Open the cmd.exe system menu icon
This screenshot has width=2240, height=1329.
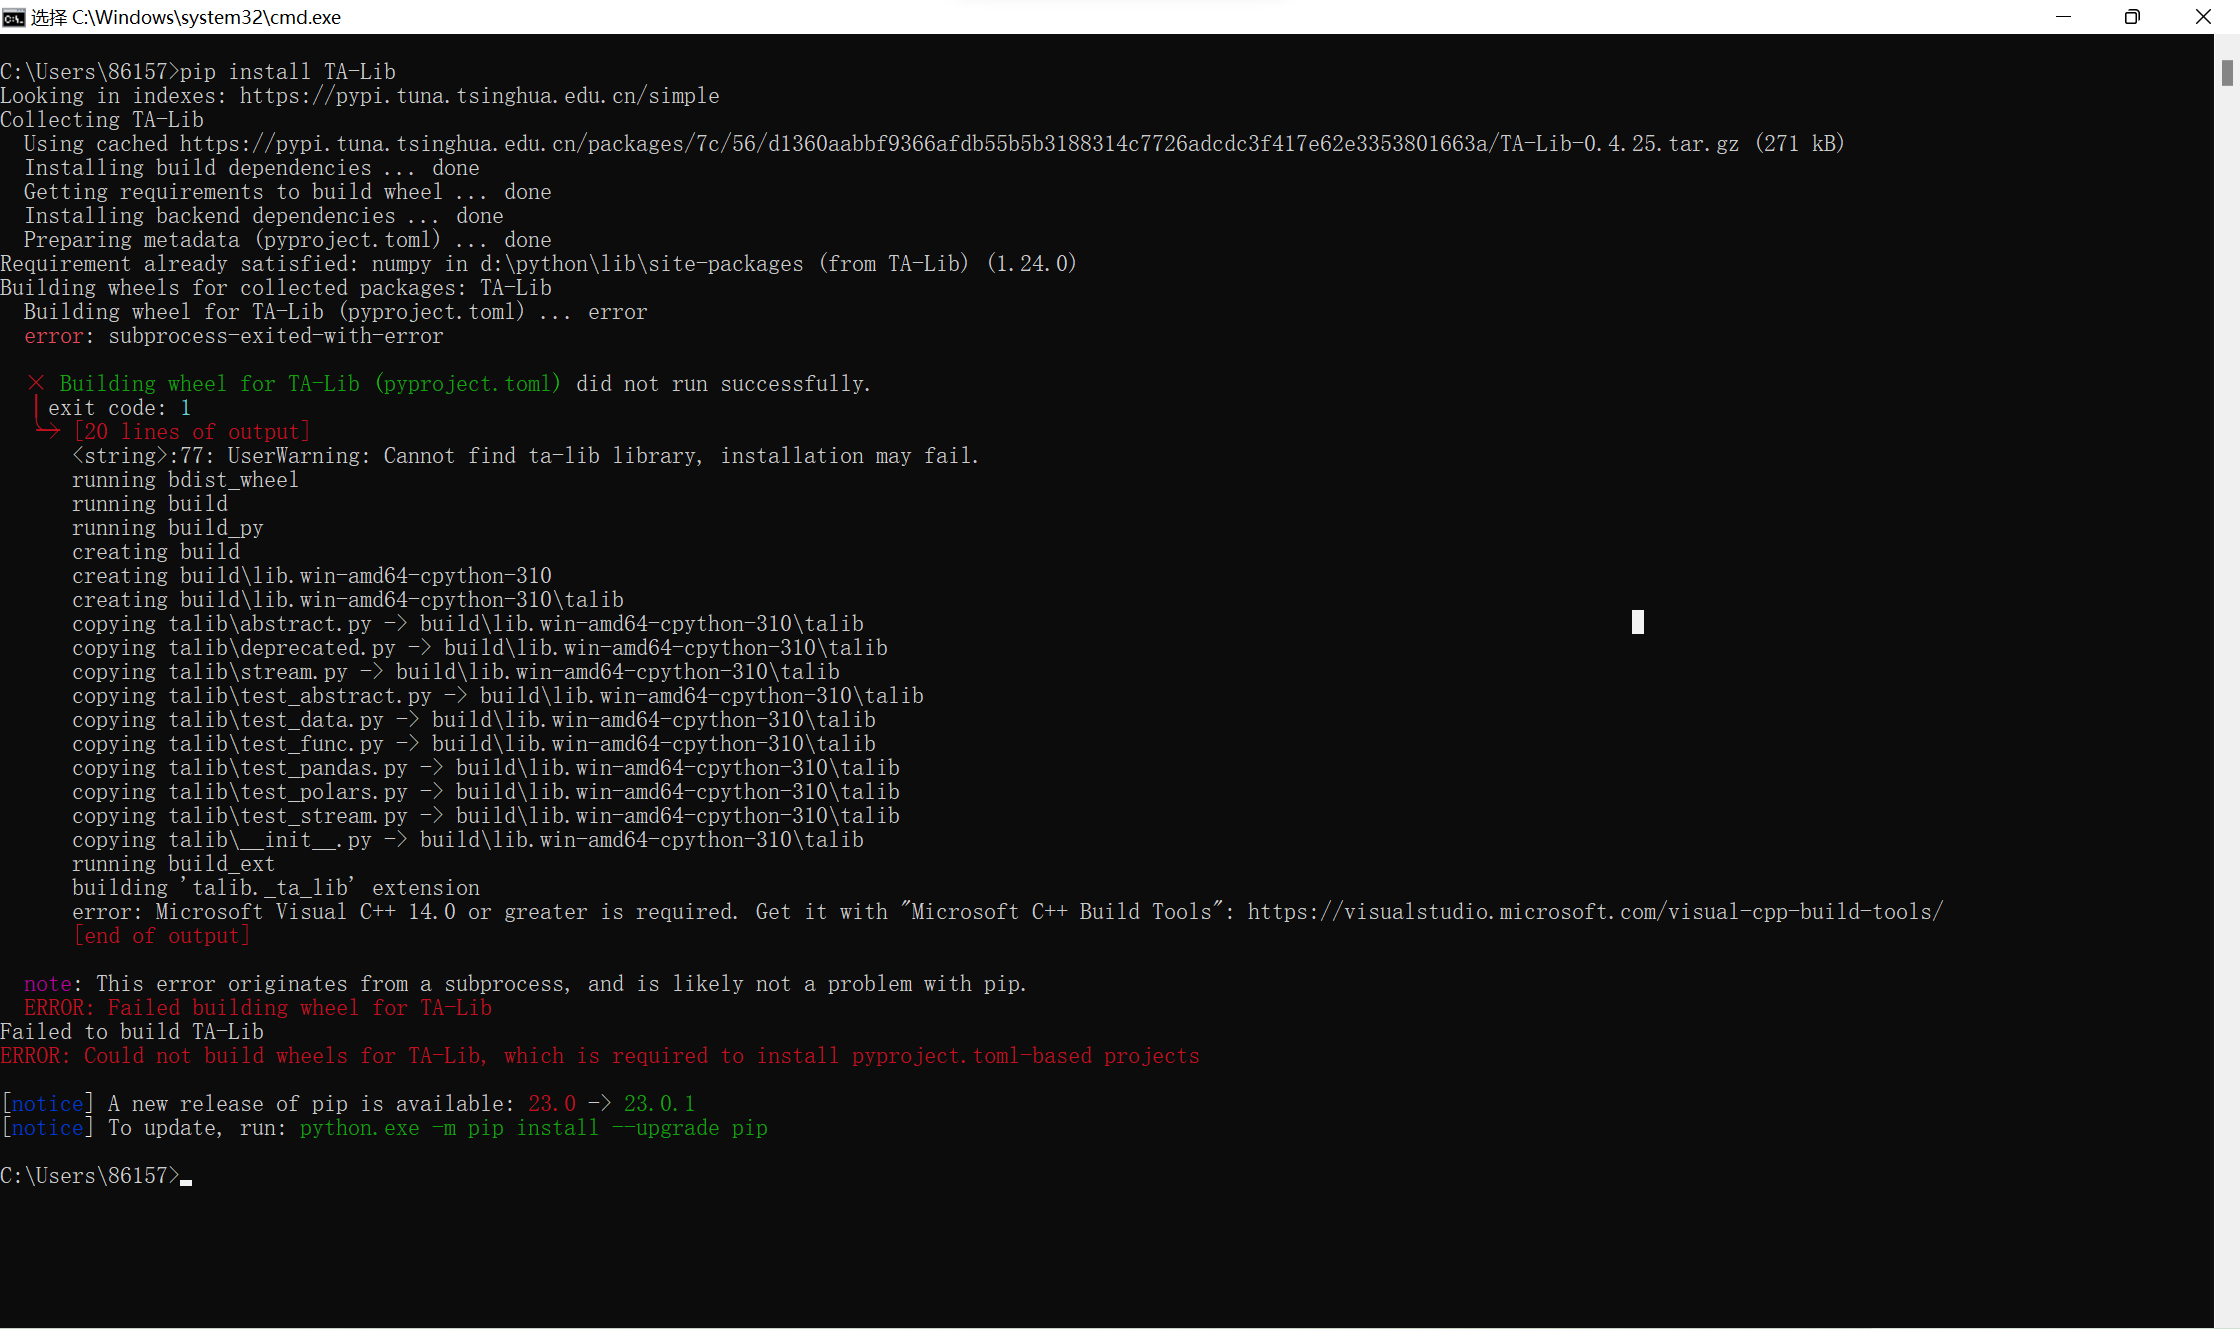click(13, 17)
